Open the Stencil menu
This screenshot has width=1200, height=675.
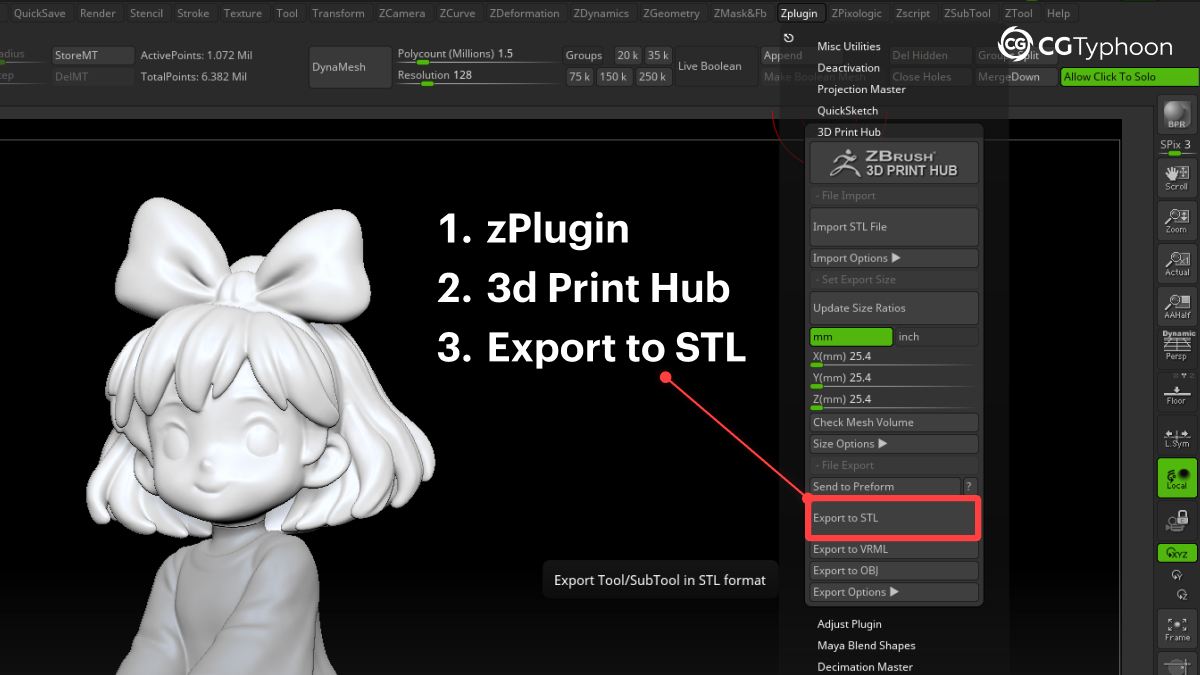point(146,13)
